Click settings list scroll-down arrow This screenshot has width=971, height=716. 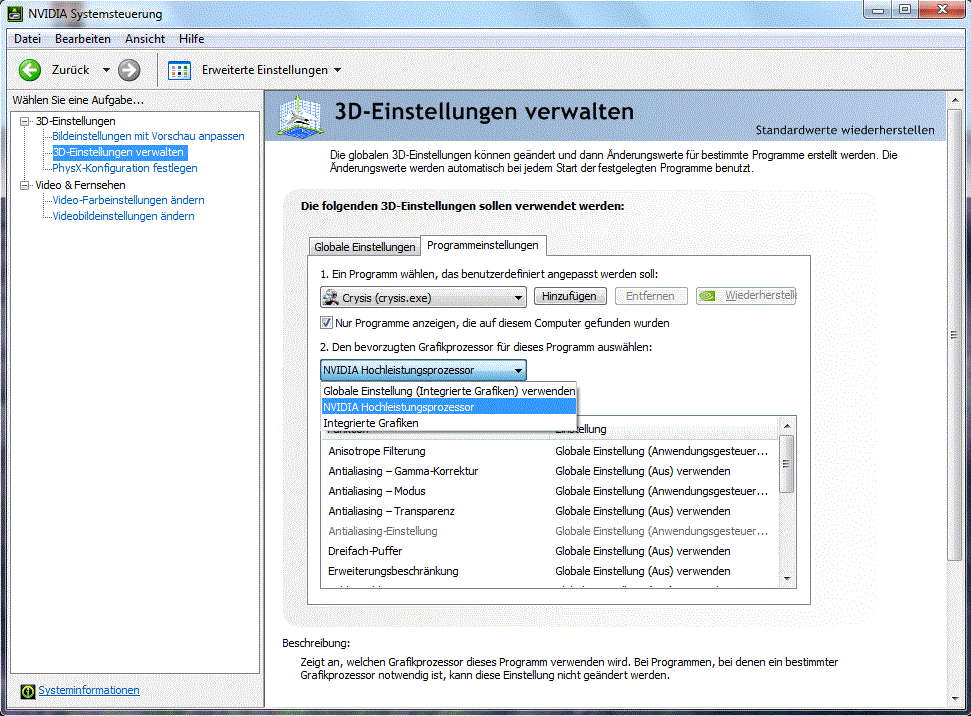point(786,579)
